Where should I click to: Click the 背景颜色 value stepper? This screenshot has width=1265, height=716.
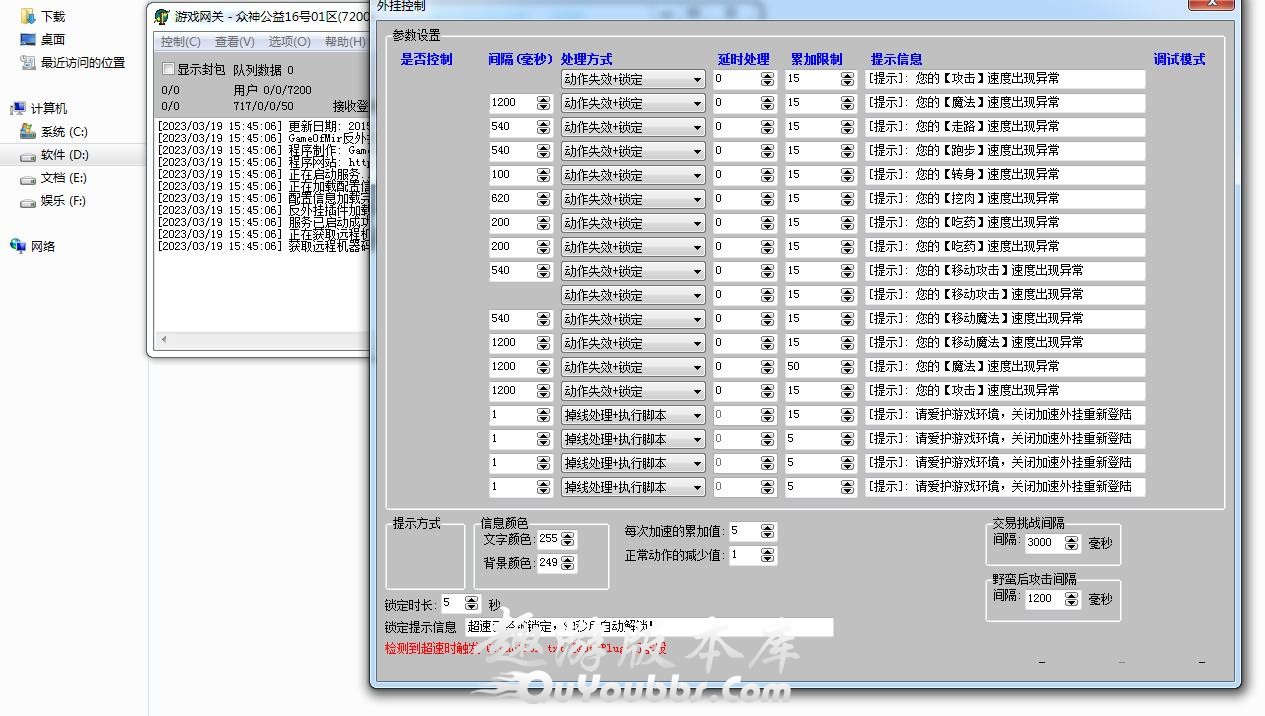click(x=568, y=563)
